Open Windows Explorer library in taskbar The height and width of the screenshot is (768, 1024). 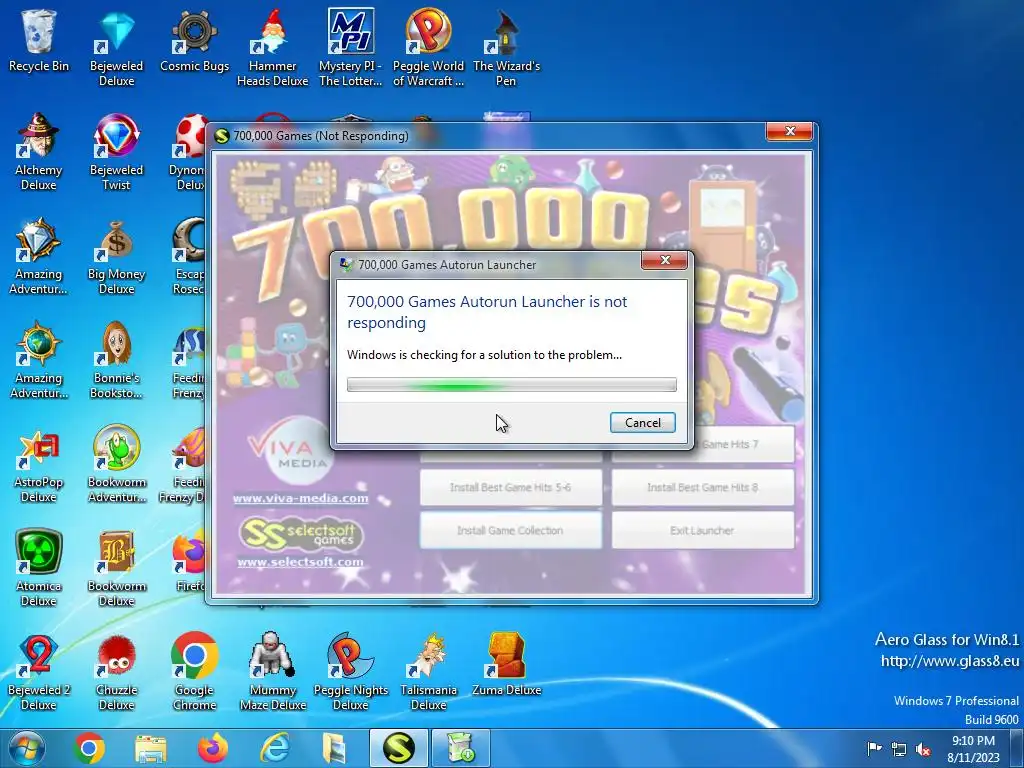[x=151, y=748]
